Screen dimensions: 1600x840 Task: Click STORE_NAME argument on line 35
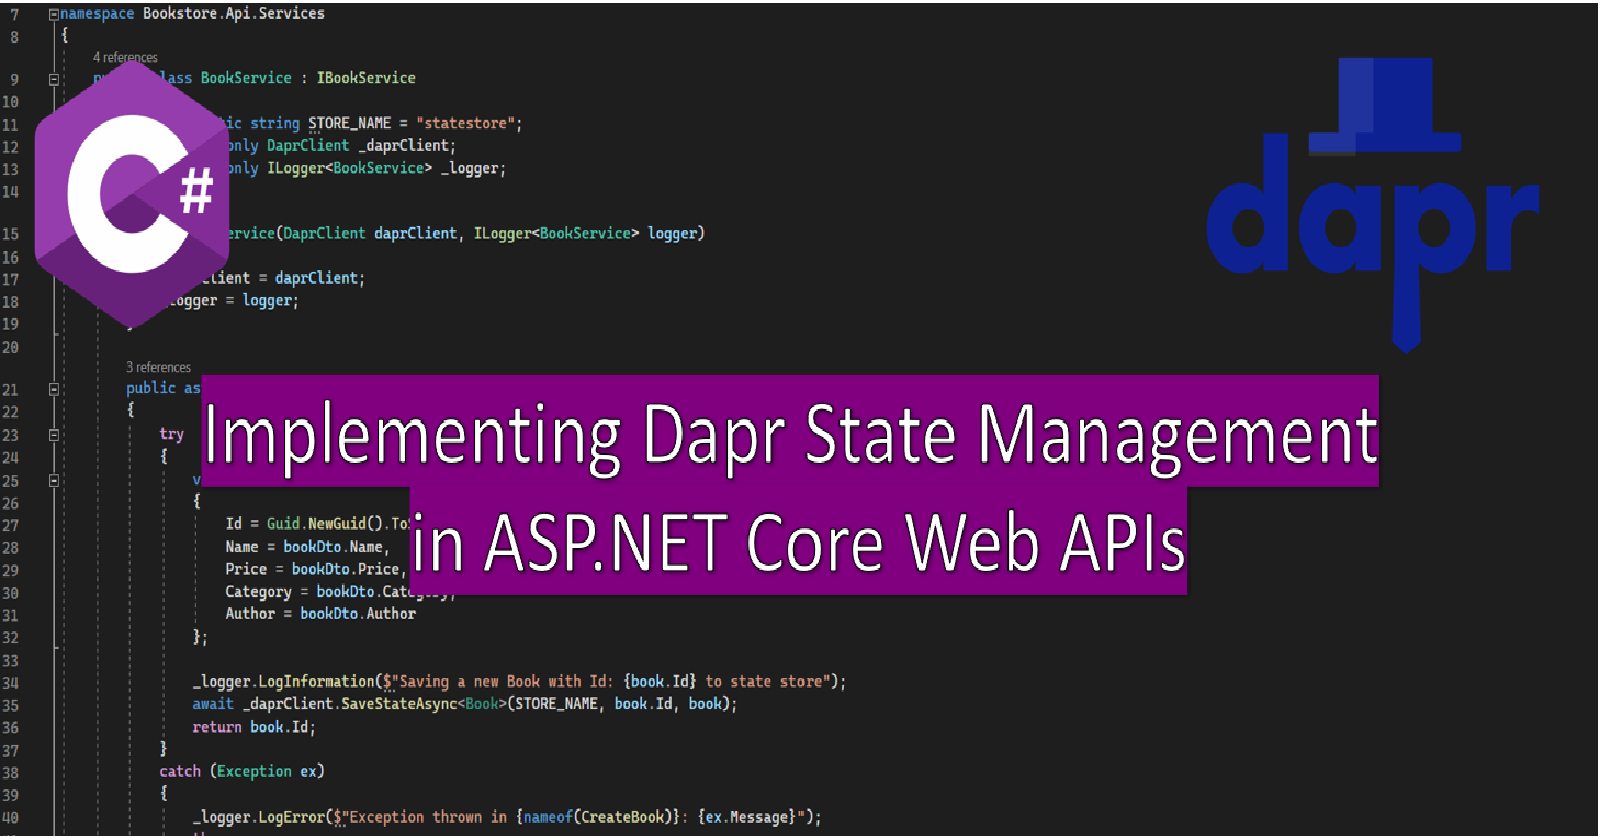tap(557, 704)
